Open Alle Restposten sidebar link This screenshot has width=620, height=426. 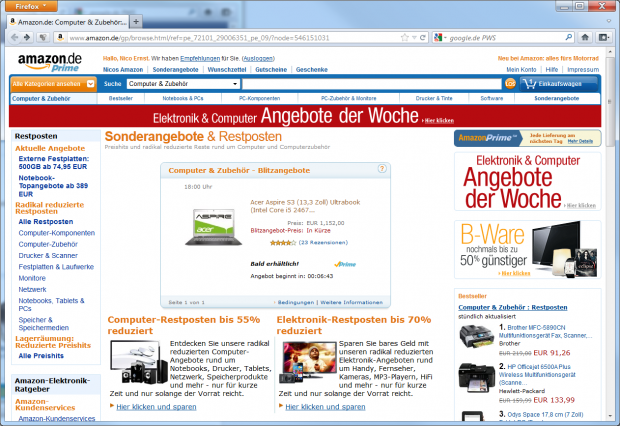[46, 222]
